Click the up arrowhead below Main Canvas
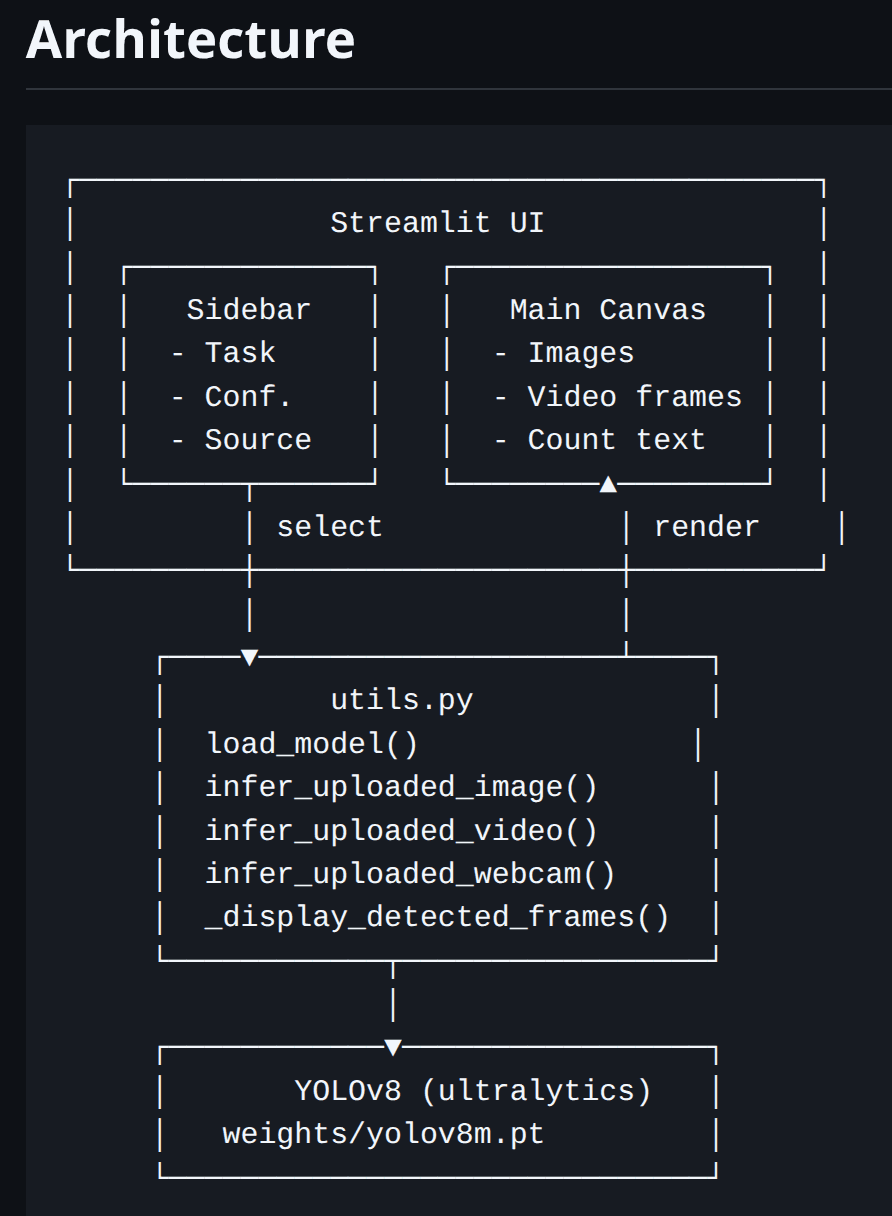The image size is (892, 1216). 608,485
